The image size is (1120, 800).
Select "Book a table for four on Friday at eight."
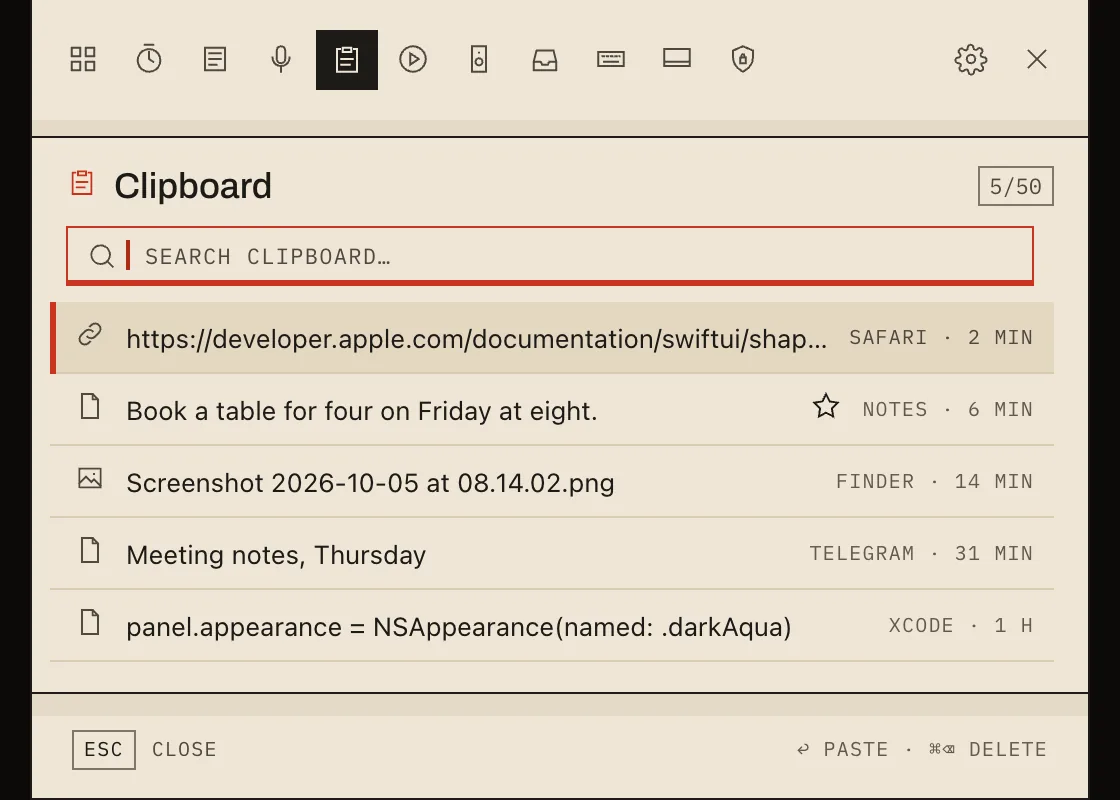point(551,410)
